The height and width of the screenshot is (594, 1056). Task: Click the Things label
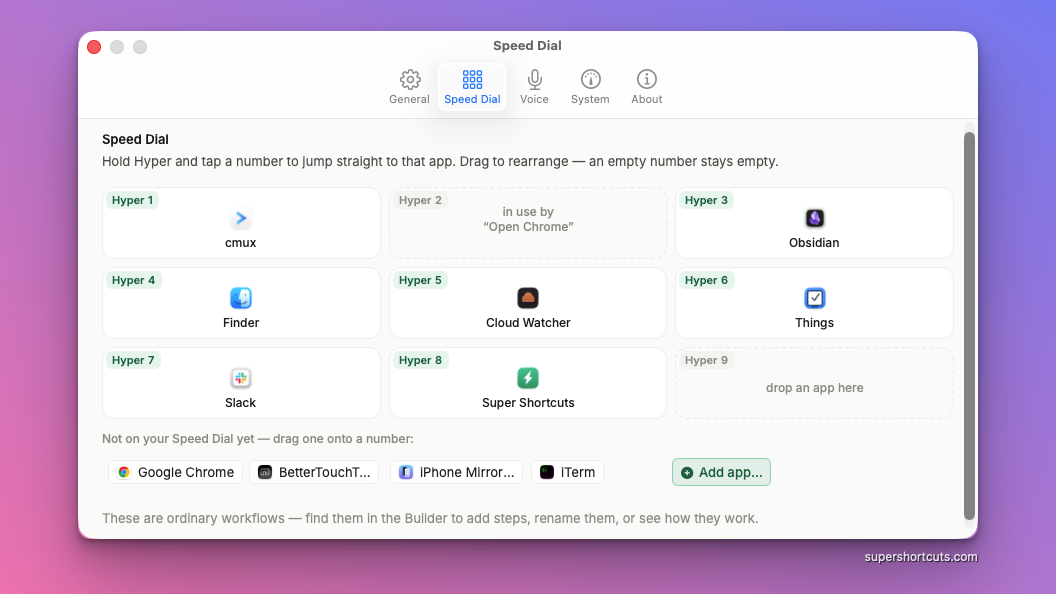[814, 323]
